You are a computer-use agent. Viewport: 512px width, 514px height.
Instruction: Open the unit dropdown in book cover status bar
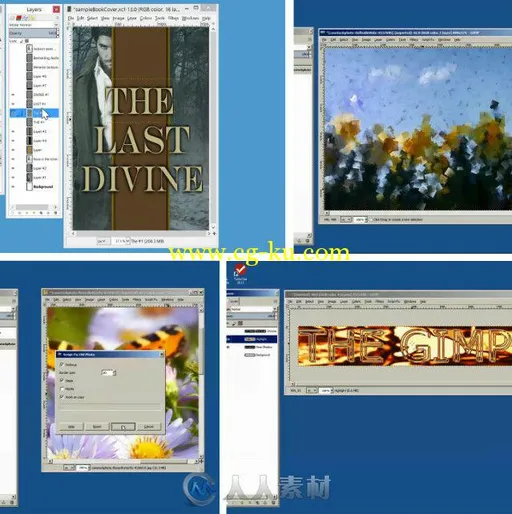[103, 241]
